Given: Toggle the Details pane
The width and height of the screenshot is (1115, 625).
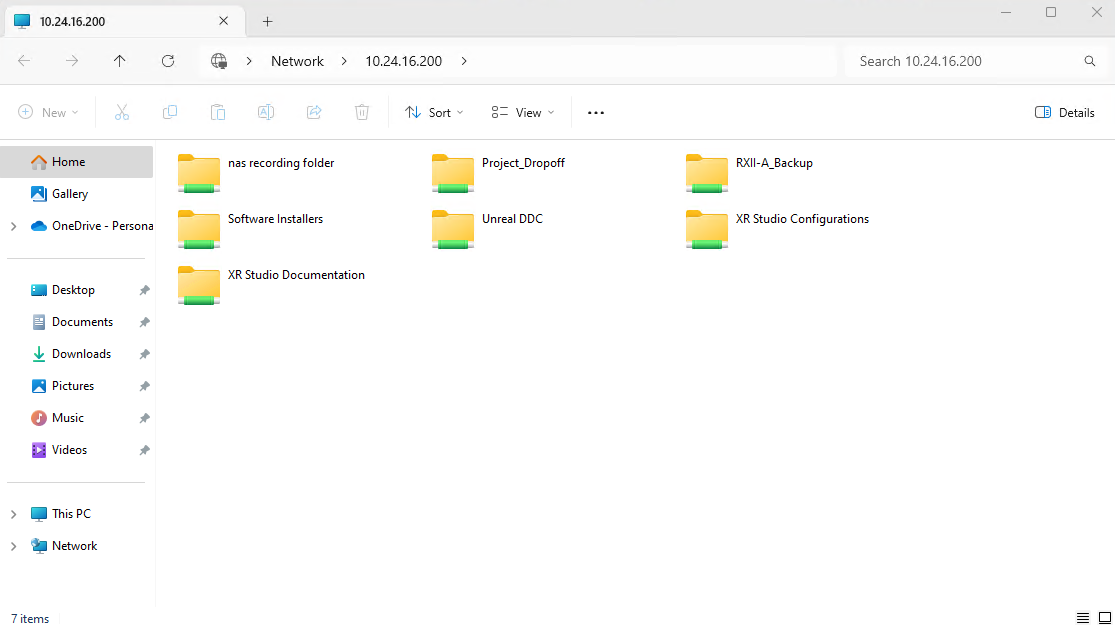Looking at the screenshot, I should [x=1065, y=113].
